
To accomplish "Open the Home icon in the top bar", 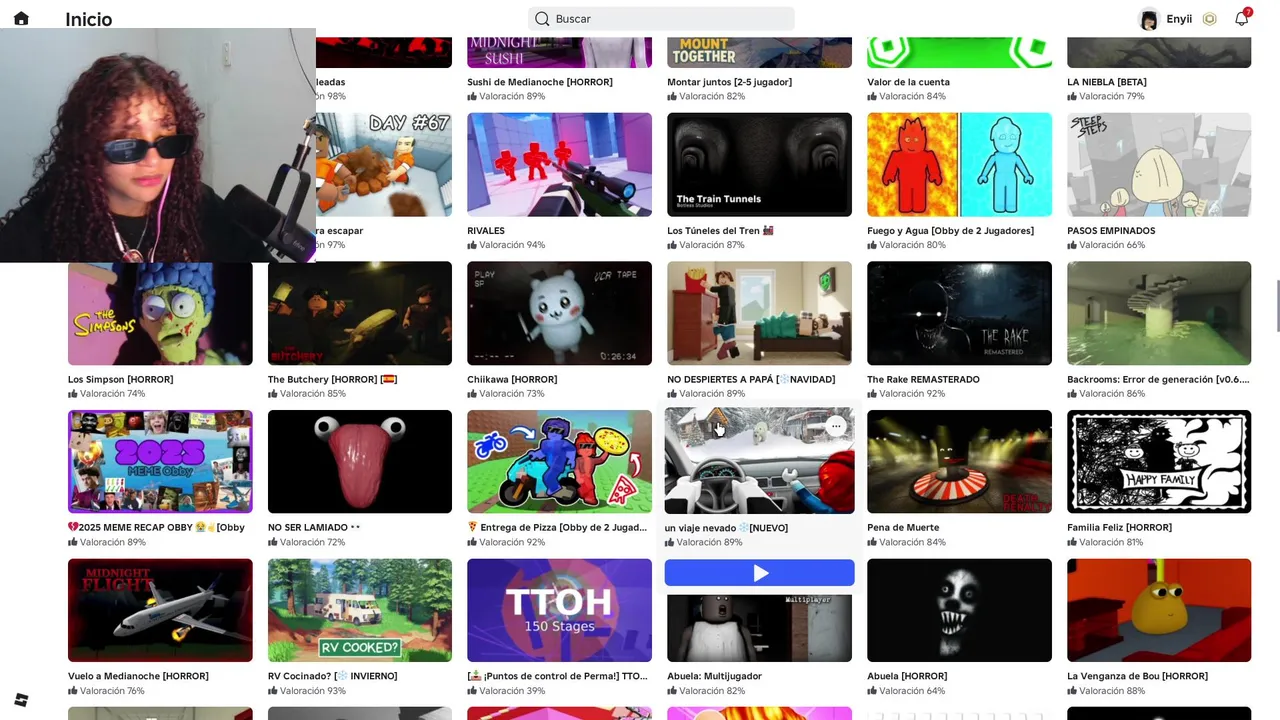I will click(21, 18).
